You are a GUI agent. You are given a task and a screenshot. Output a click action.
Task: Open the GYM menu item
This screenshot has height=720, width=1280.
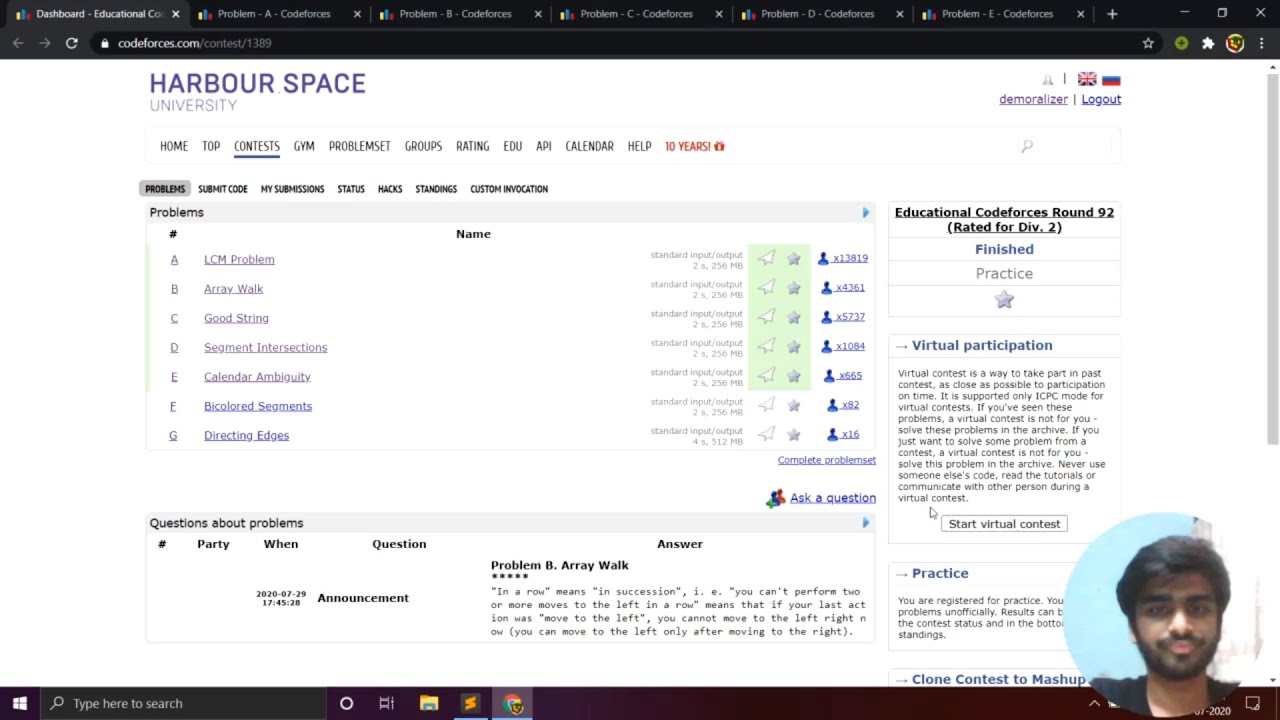coord(304,146)
